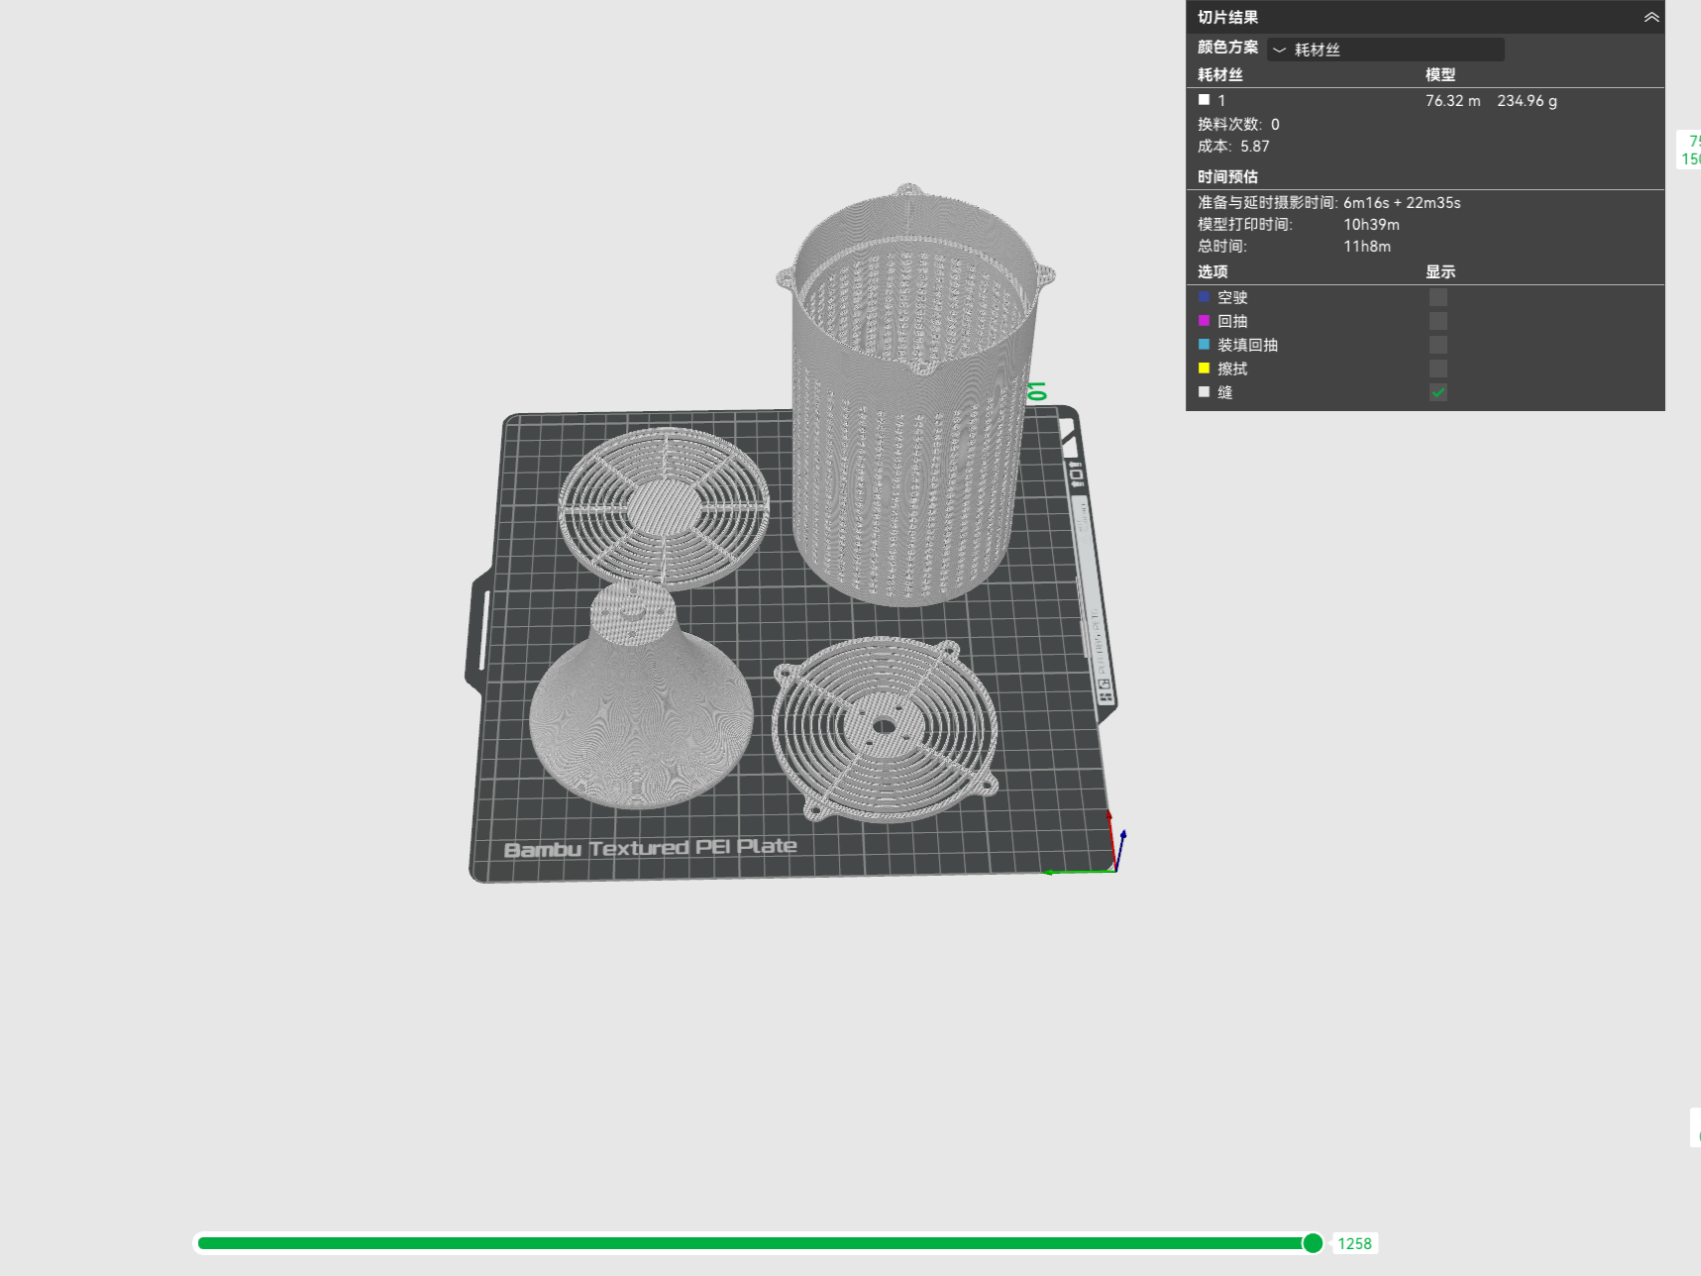Click the 显示 column header
The width and height of the screenshot is (1701, 1276).
click(1440, 272)
